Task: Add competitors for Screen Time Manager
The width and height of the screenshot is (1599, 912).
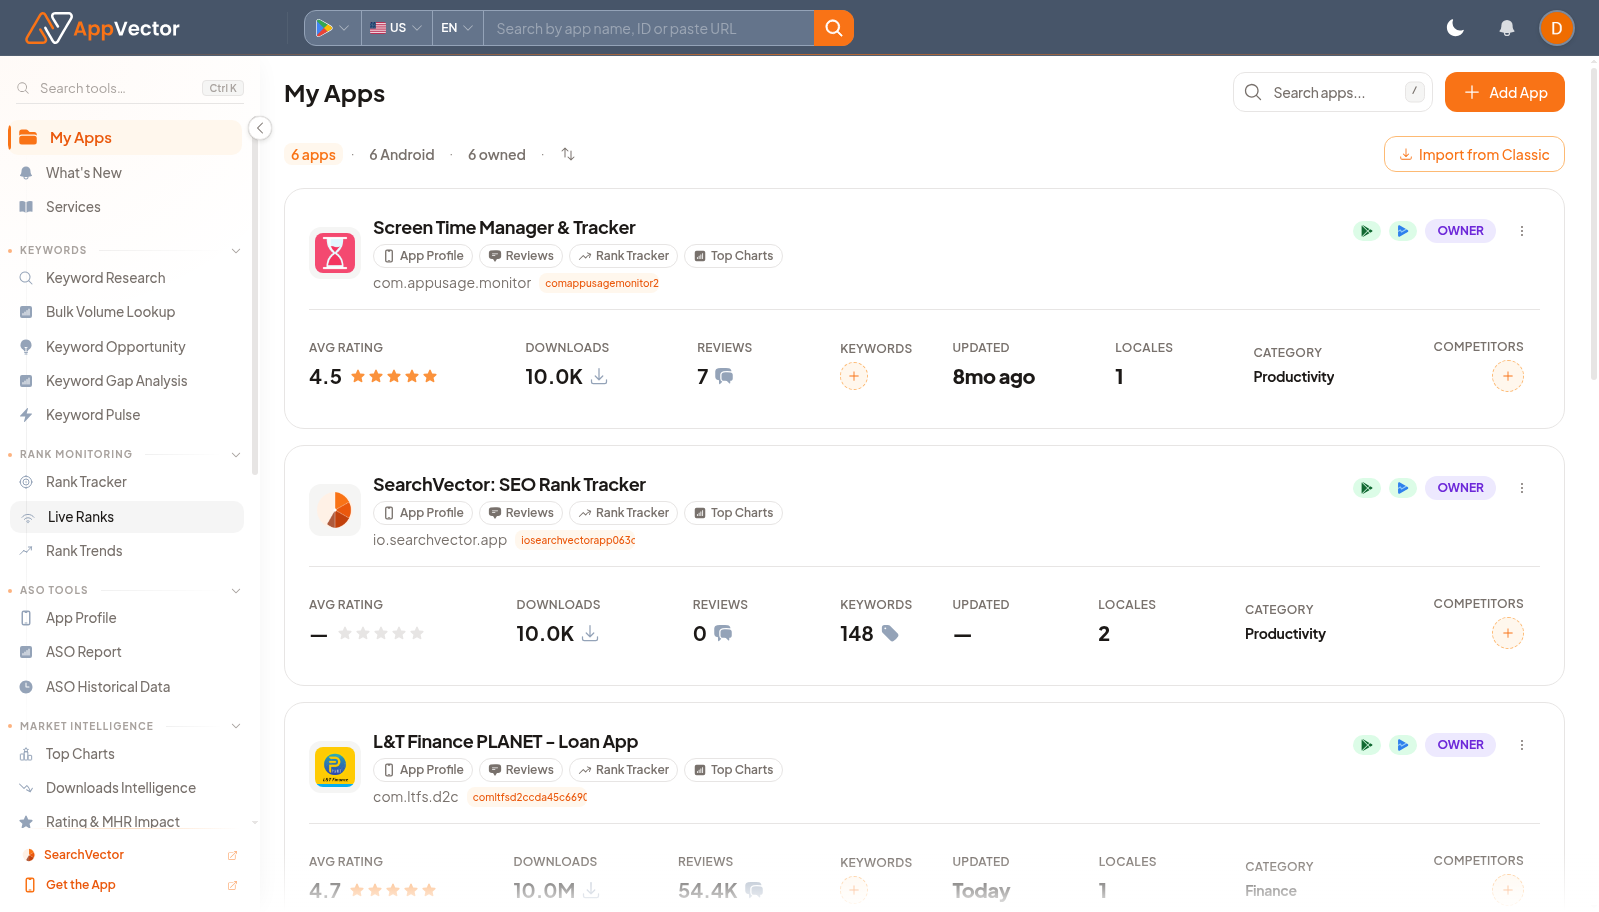Action: pos(1508,377)
